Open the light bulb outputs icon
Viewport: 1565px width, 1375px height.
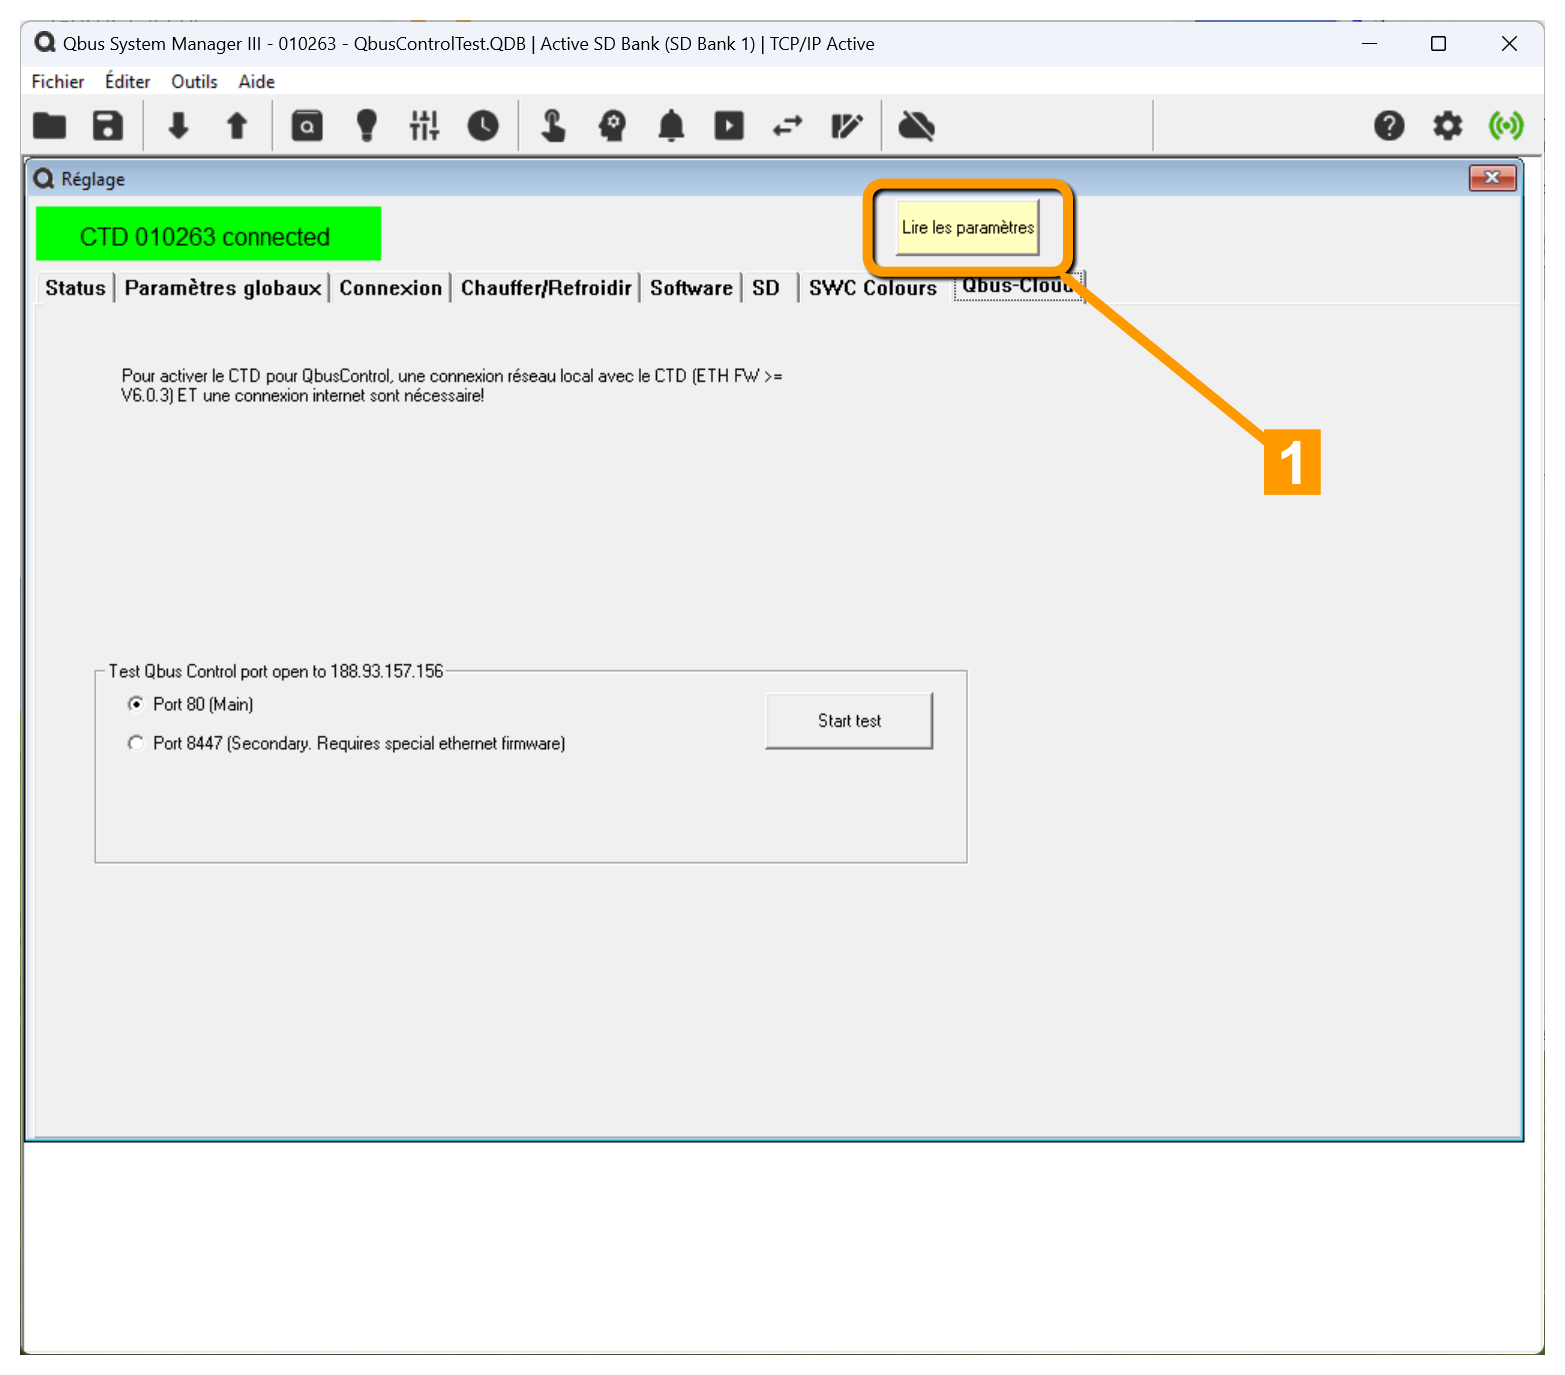367,126
